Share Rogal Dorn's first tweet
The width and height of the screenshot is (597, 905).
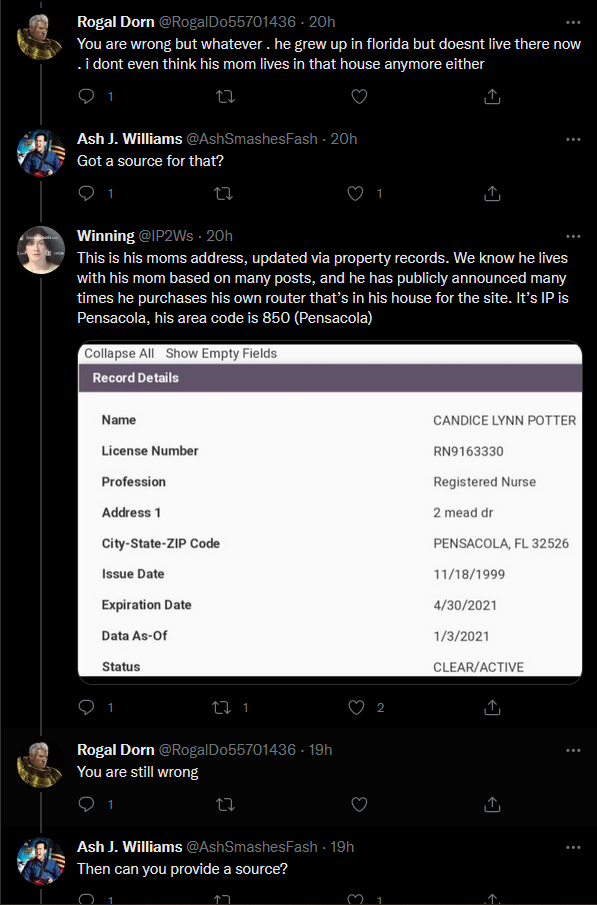click(x=492, y=96)
